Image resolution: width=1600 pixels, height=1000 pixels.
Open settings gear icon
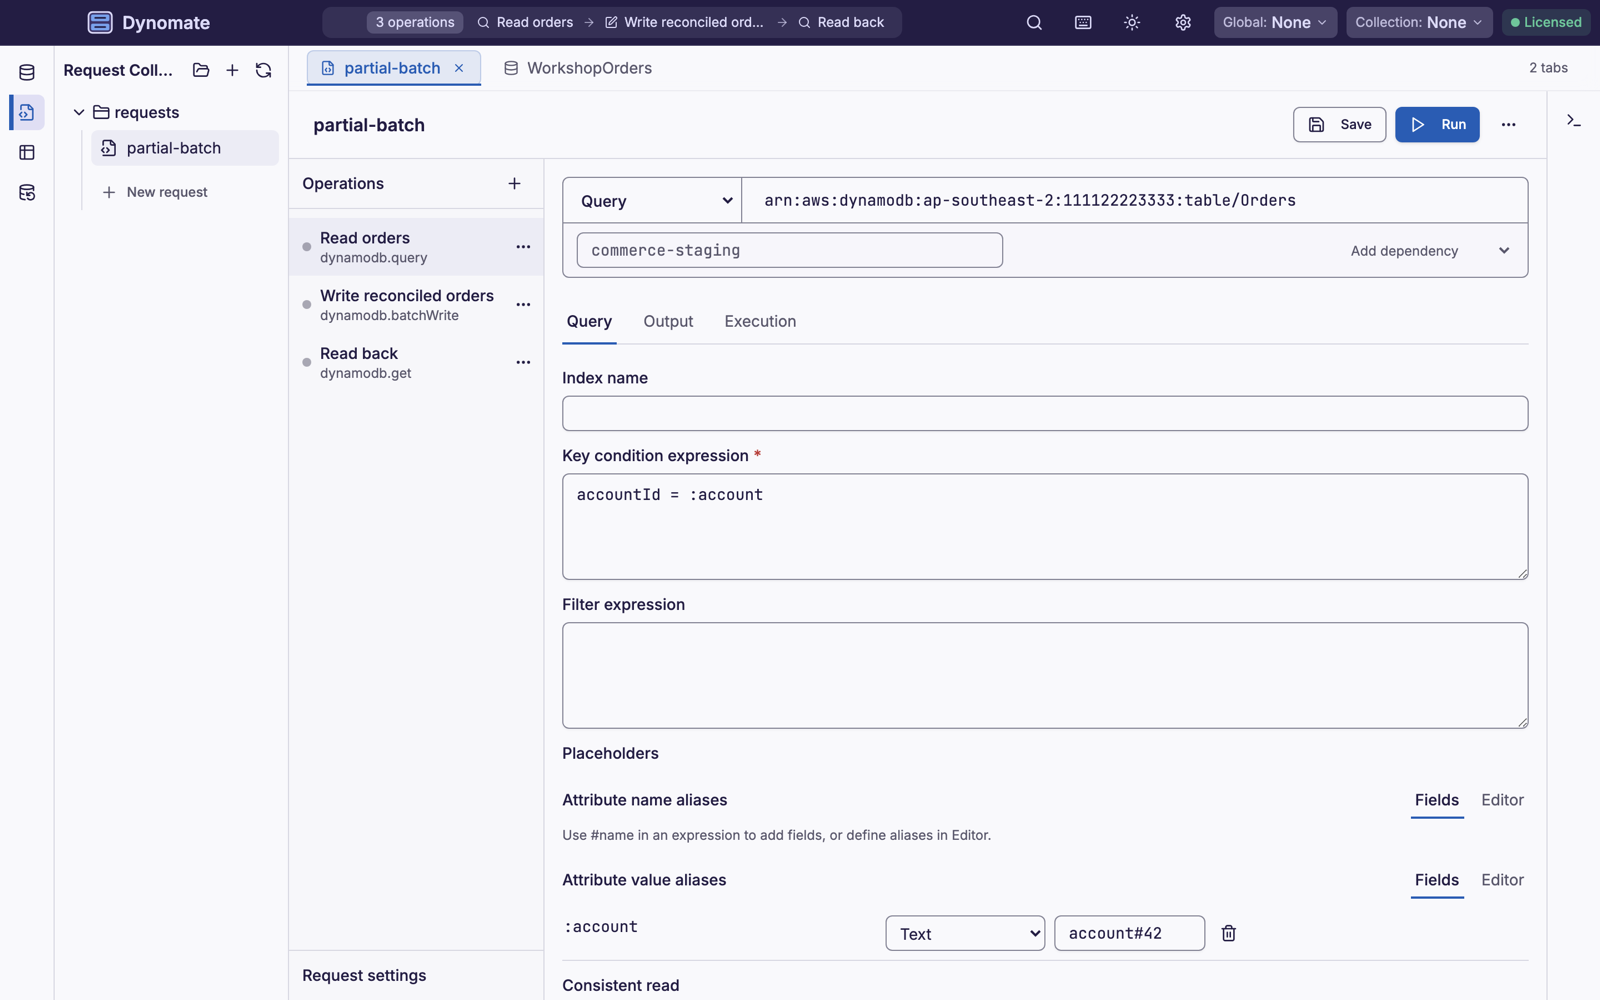coord(1183,22)
